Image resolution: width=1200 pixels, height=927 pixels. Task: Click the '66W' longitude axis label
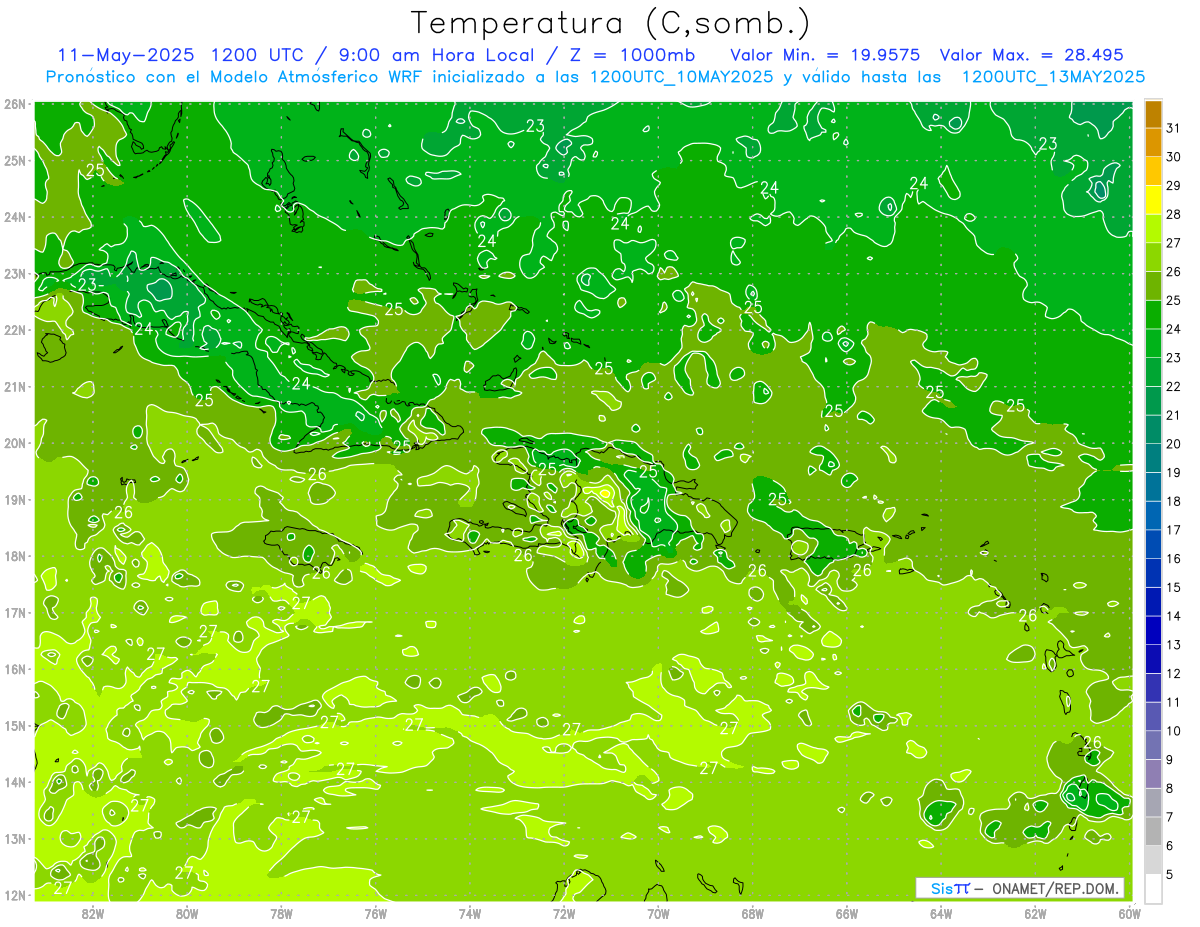846,913
